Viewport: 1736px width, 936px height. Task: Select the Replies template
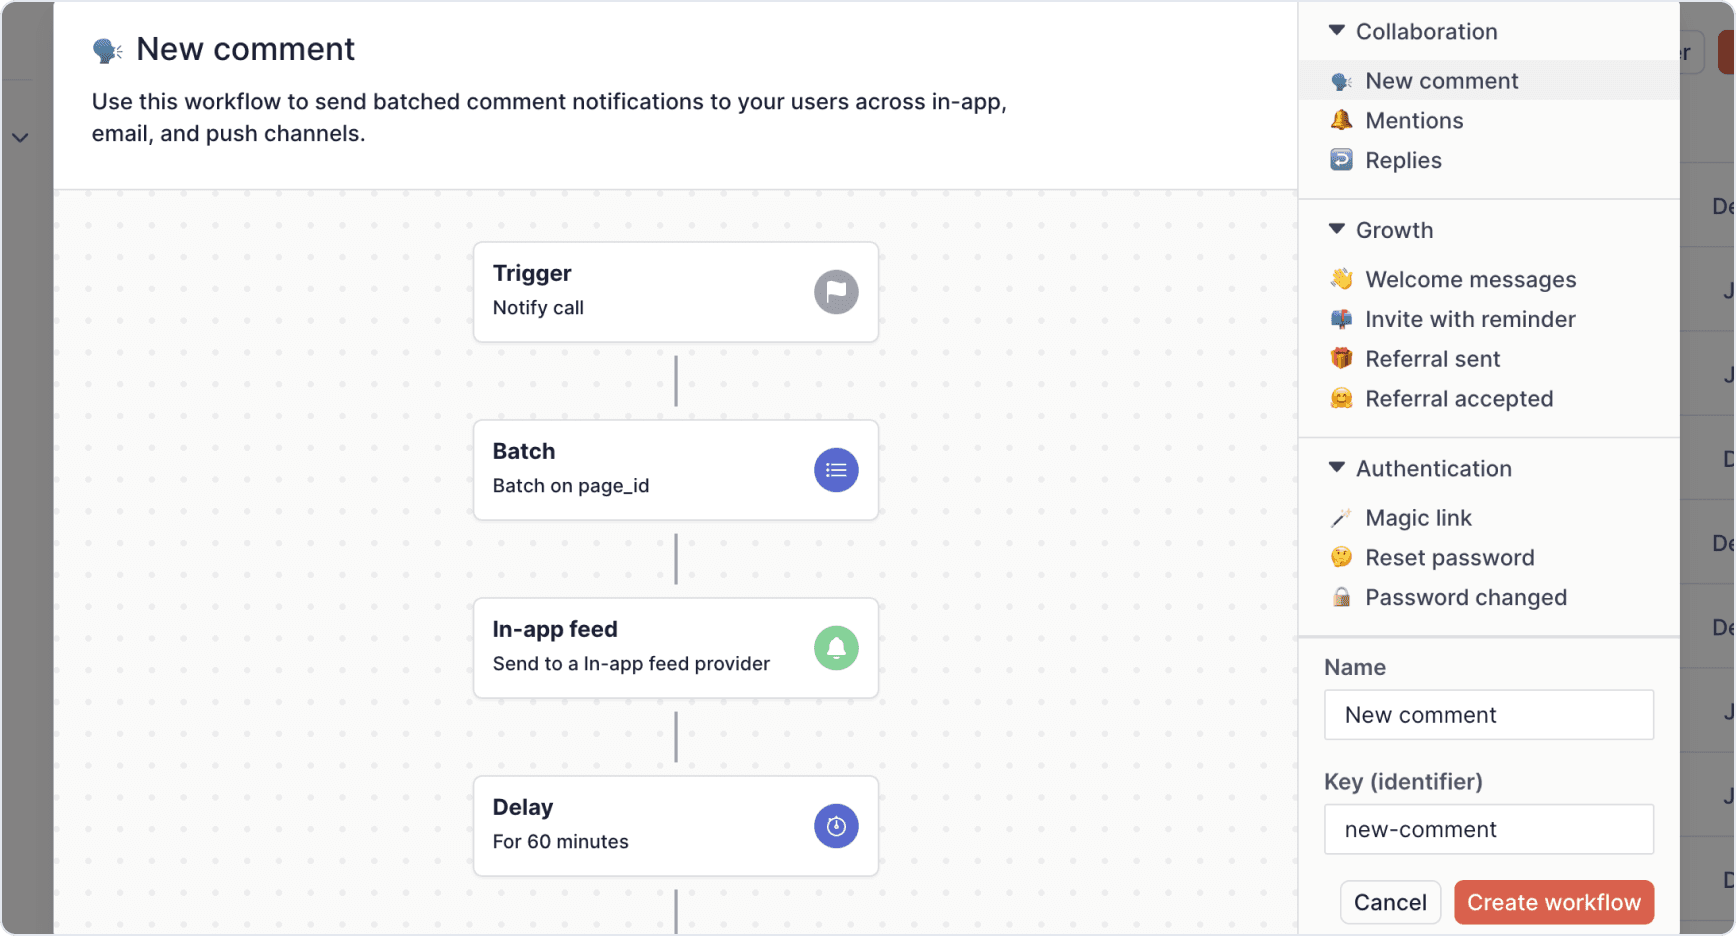[x=1403, y=161]
